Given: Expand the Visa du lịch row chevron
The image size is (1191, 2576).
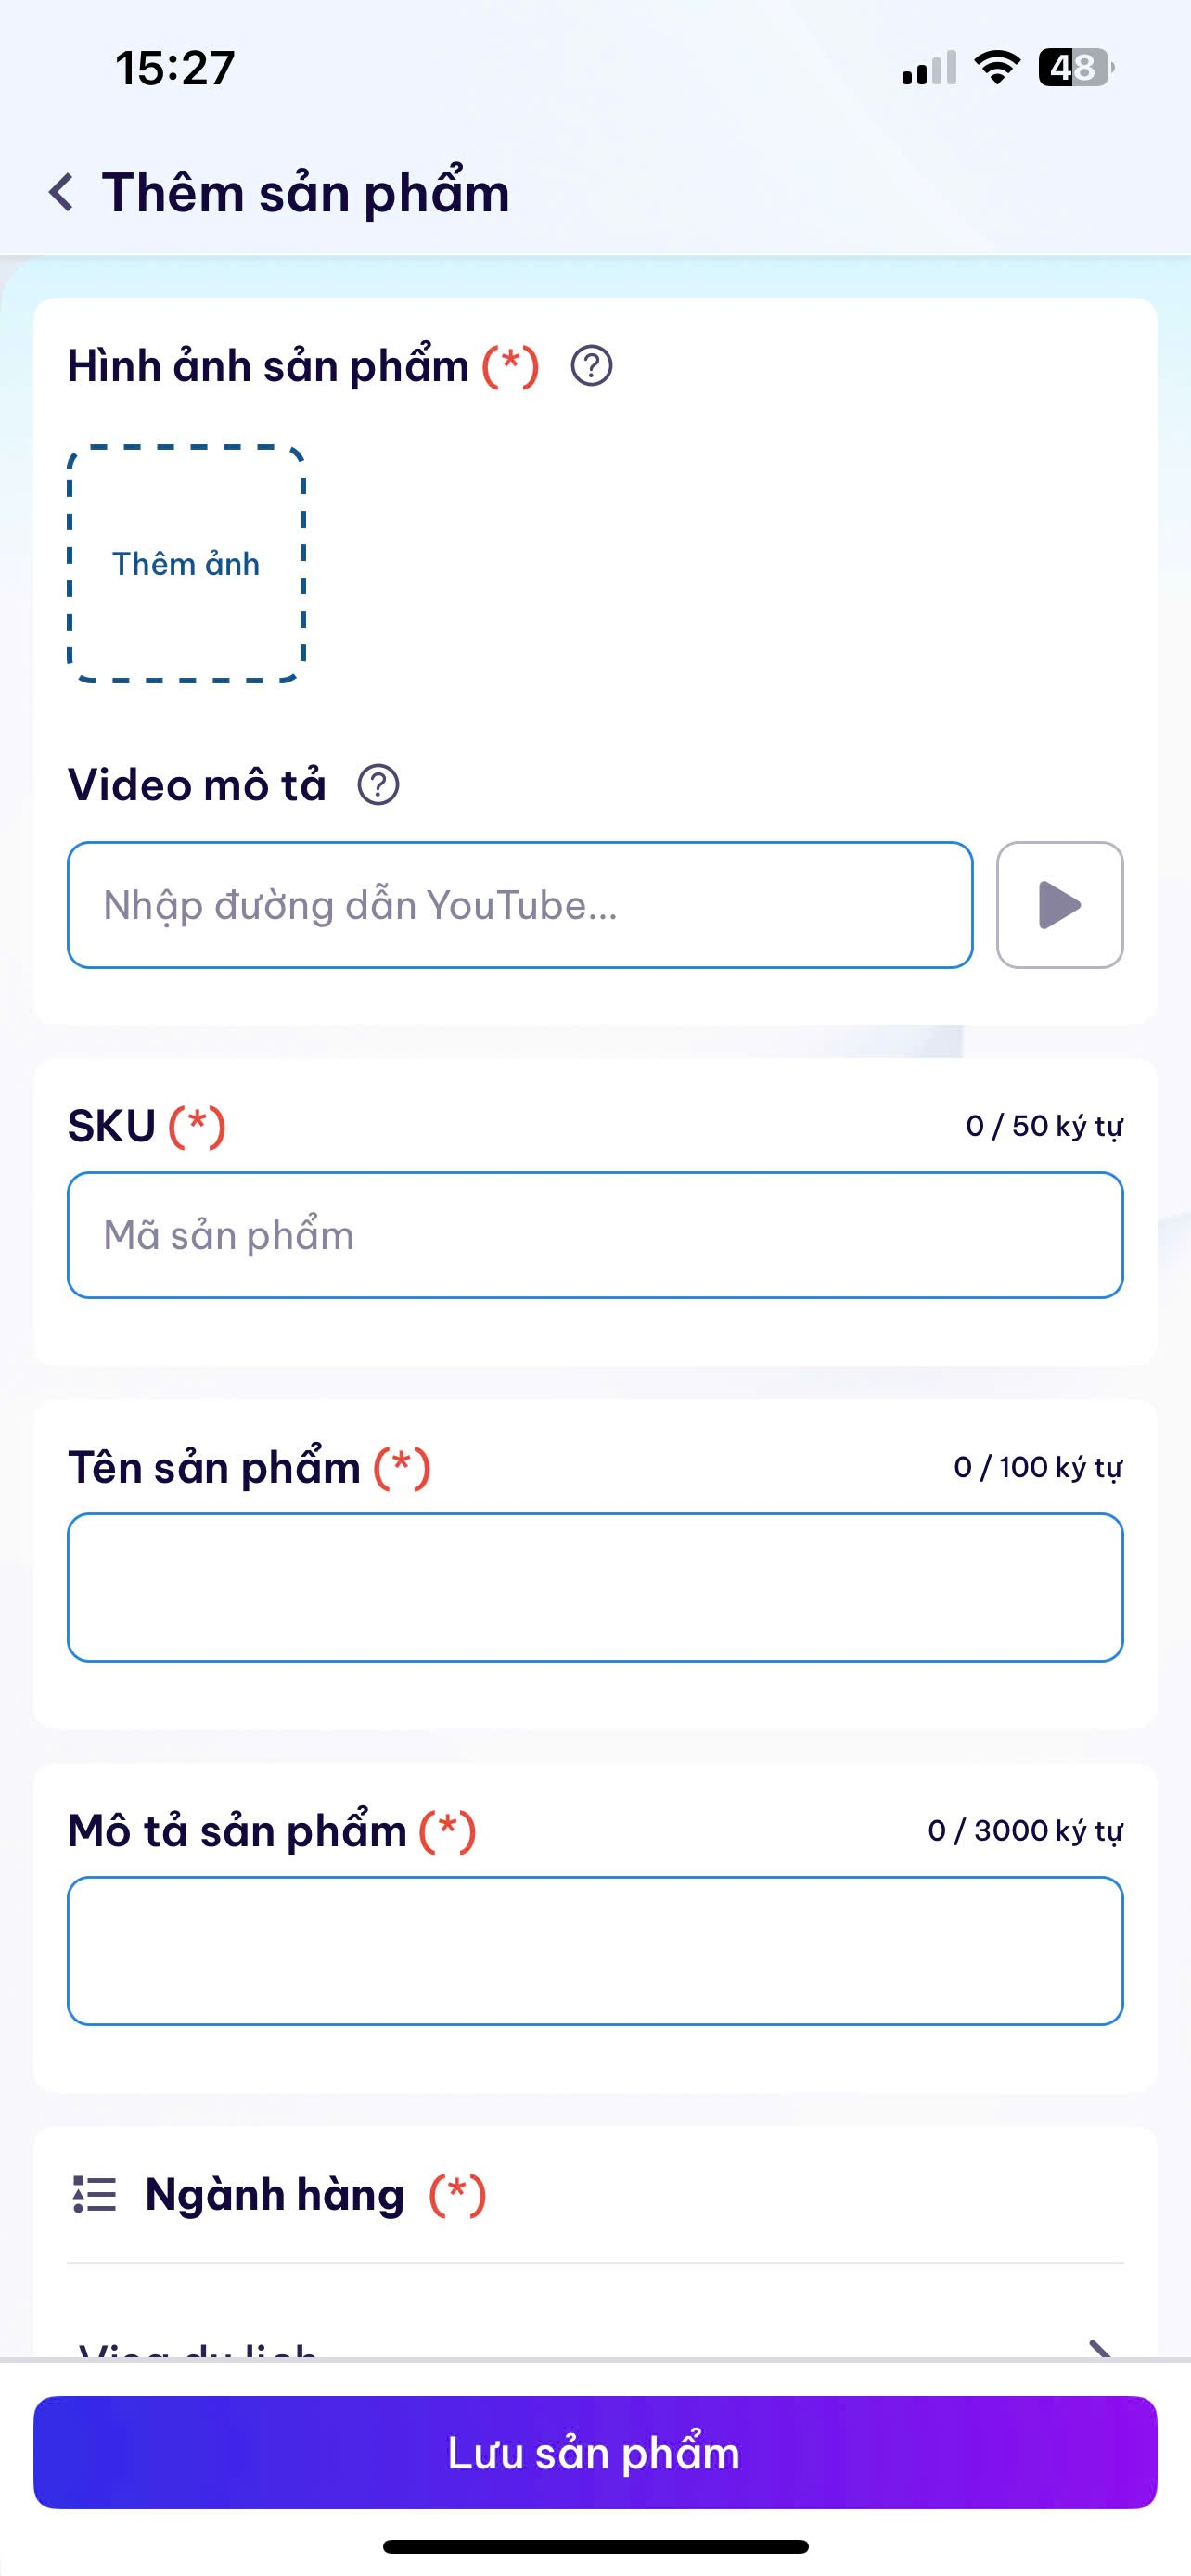Looking at the screenshot, I should pyautogui.click(x=1100, y=2348).
